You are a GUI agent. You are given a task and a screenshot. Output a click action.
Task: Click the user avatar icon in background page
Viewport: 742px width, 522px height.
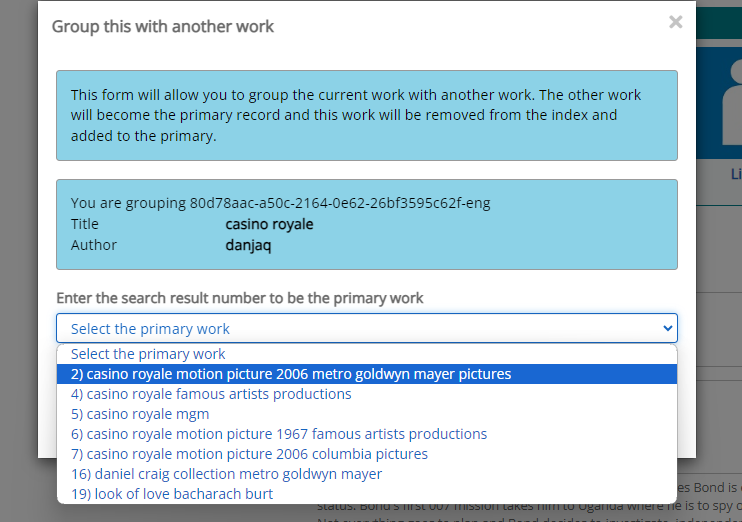pos(733,102)
